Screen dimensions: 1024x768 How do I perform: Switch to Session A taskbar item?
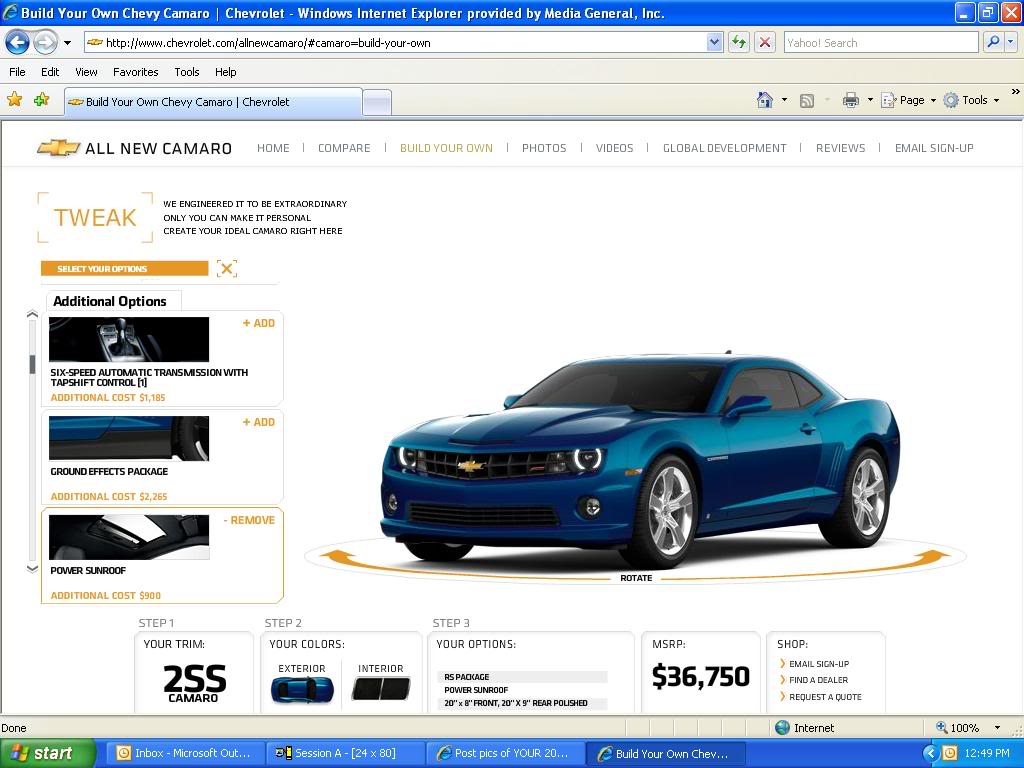click(344, 753)
